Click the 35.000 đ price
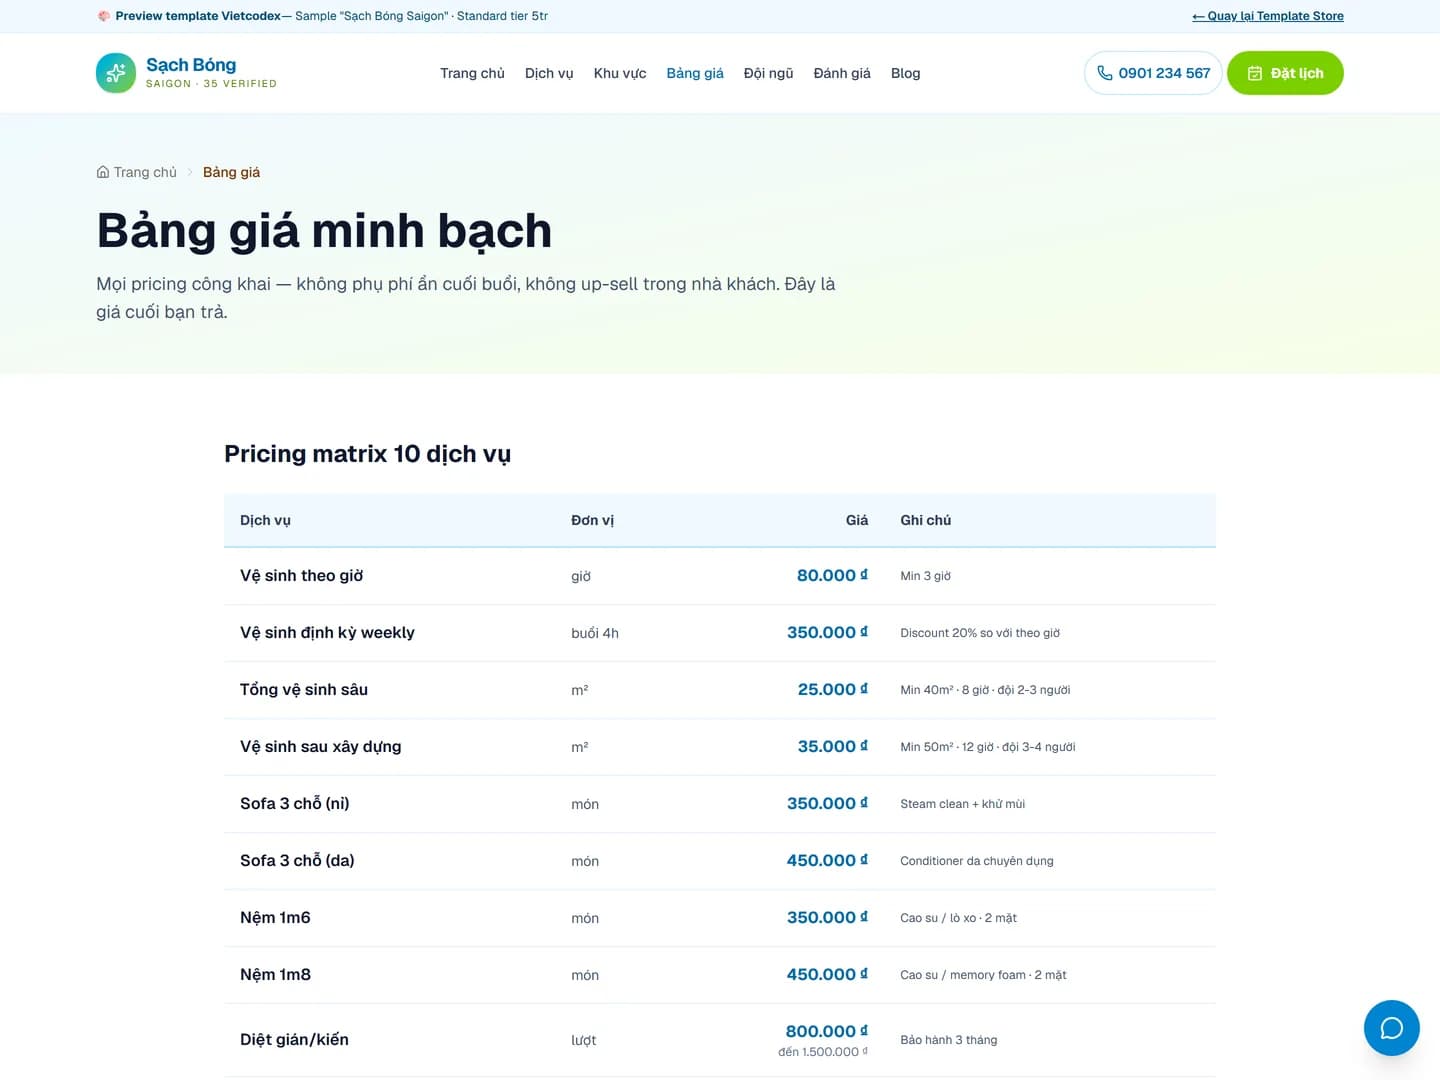This screenshot has width=1440, height=1080. tap(833, 747)
